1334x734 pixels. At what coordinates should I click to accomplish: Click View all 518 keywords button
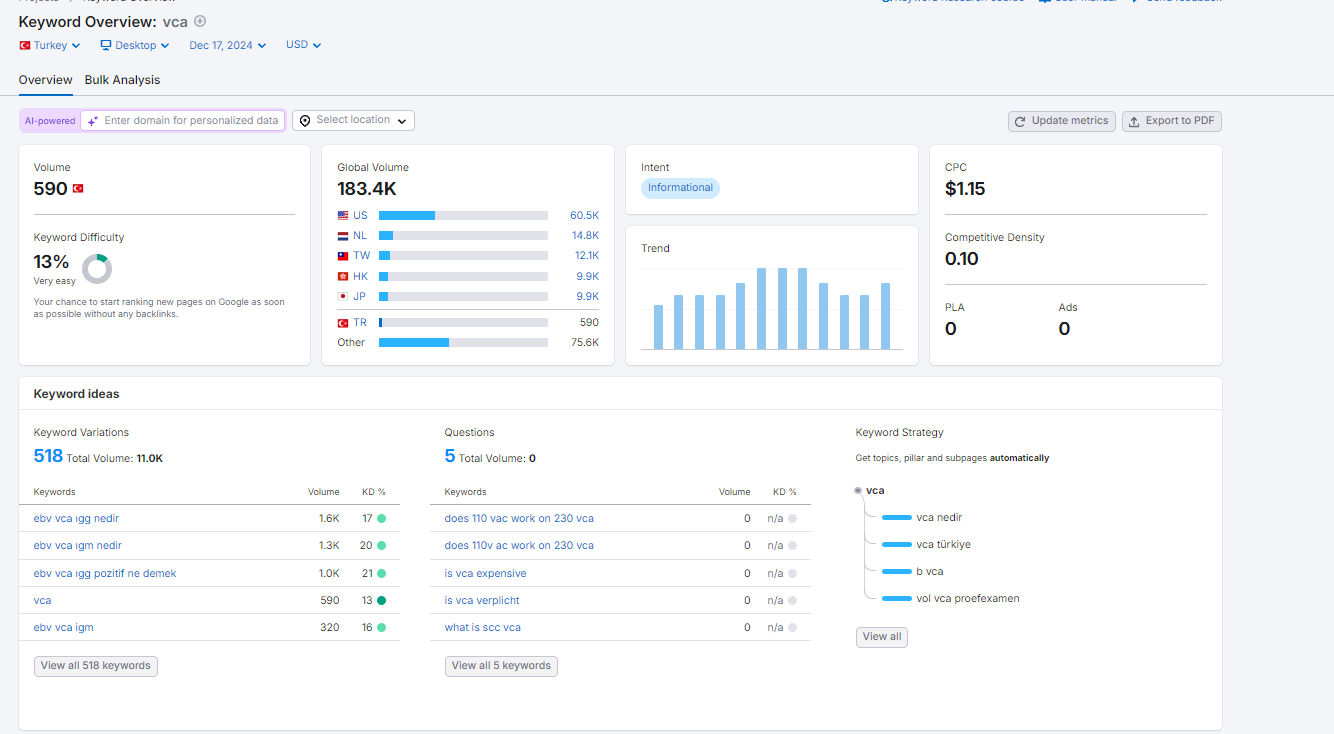[x=96, y=666]
